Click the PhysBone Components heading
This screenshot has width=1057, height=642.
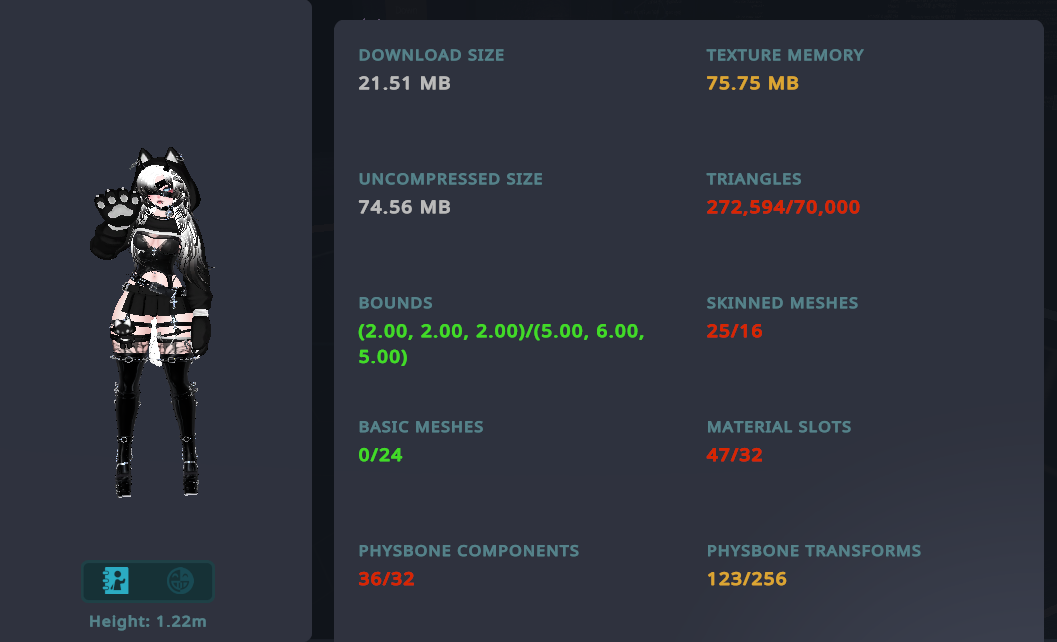[468, 551]
